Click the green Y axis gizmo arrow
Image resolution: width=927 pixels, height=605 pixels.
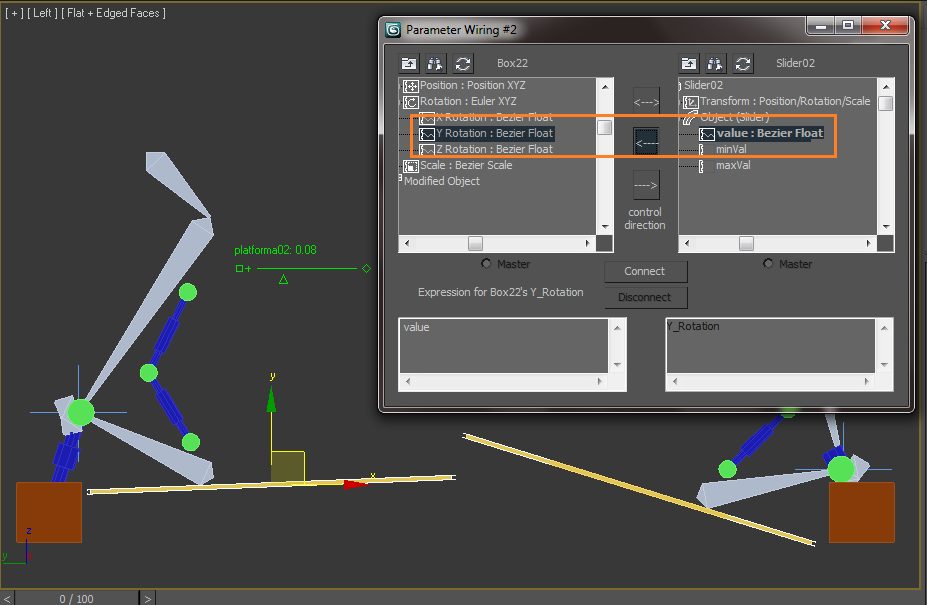[271, 399]
